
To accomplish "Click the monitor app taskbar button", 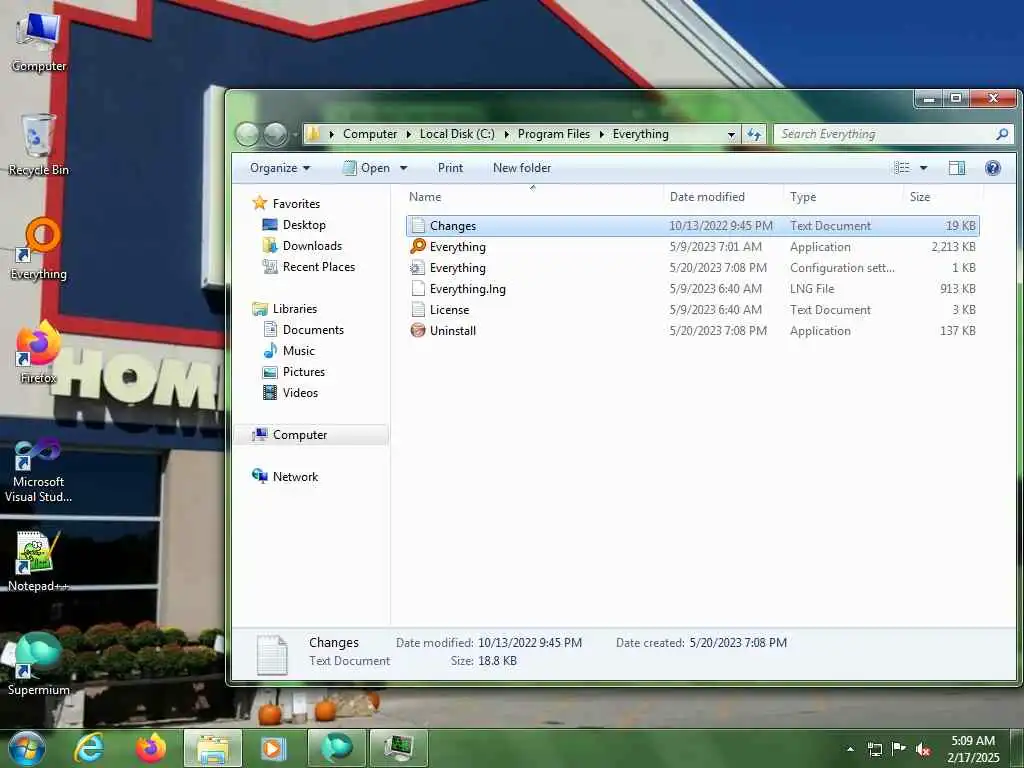I will [398, 748].
